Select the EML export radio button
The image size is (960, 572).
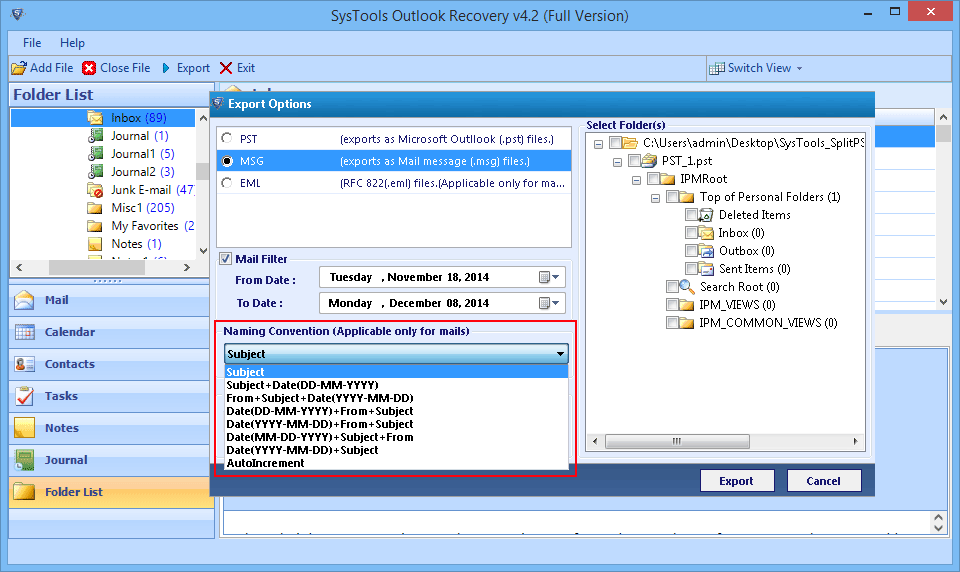pos(227,183)
